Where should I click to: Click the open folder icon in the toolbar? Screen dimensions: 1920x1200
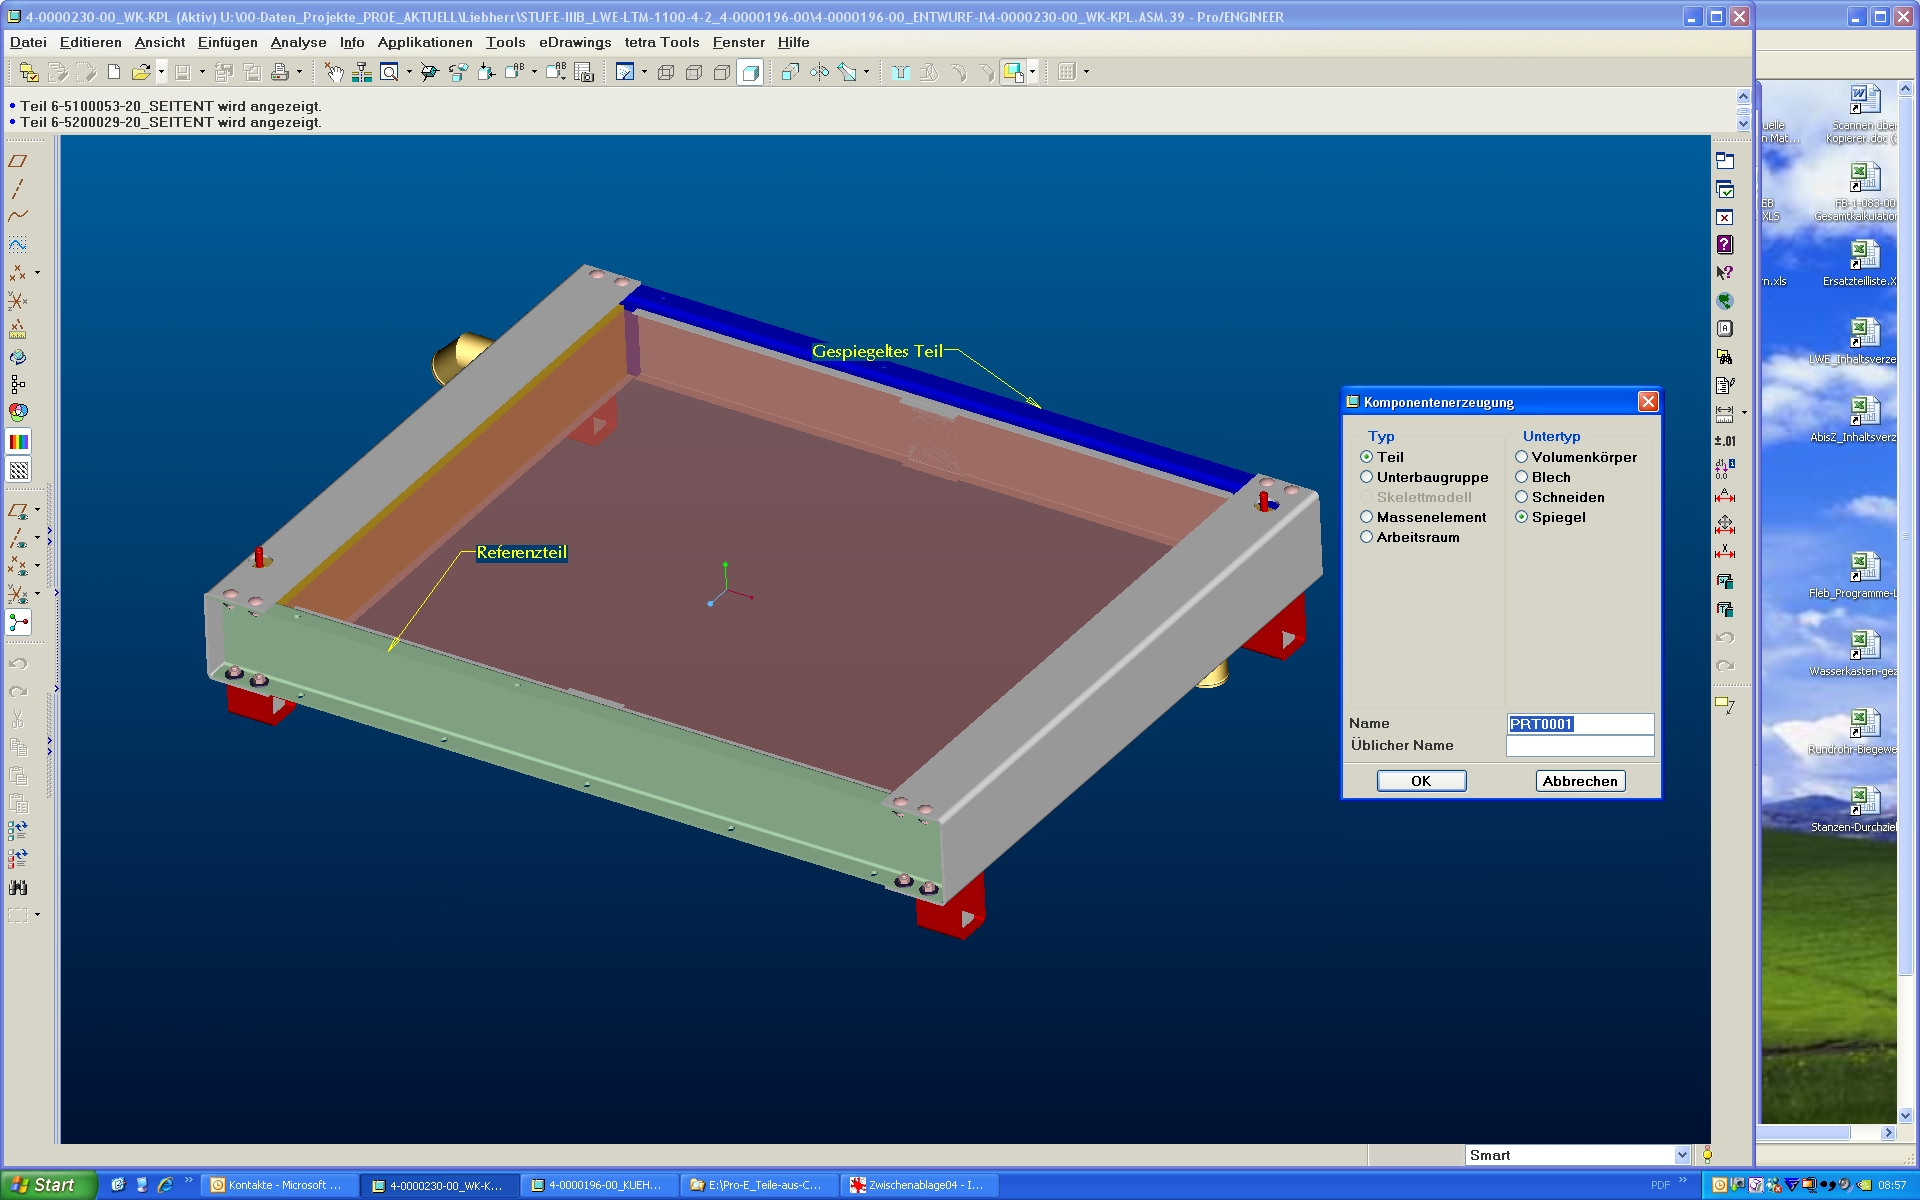click(140, 72)
